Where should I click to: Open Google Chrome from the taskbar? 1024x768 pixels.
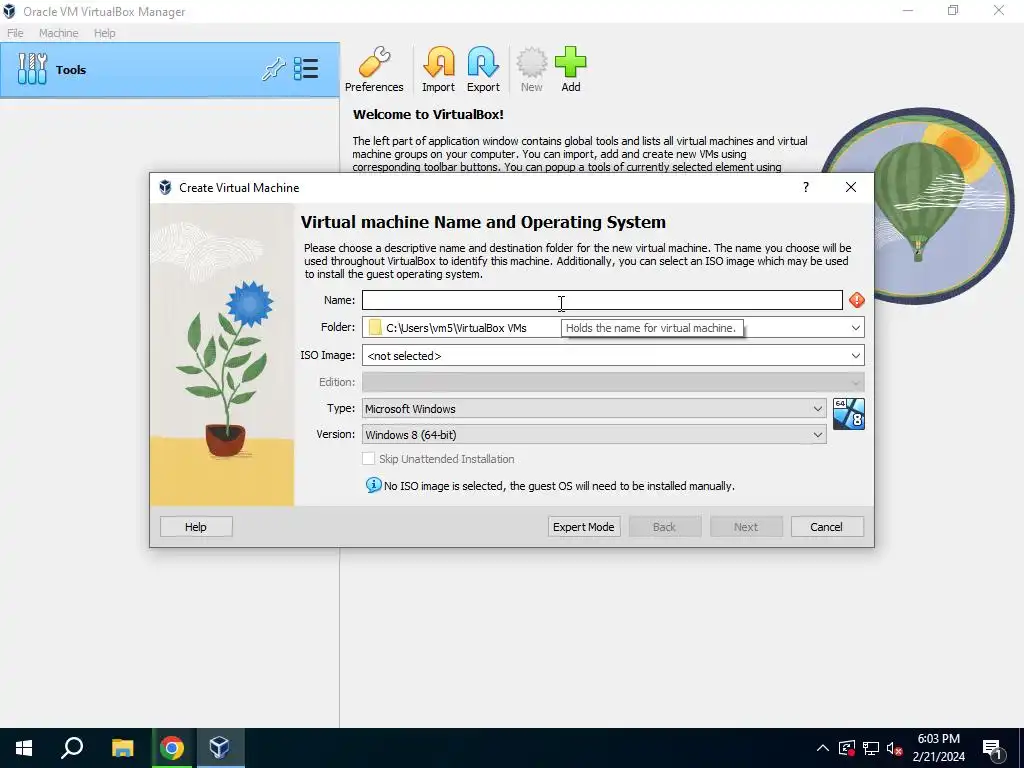(172, 748)
